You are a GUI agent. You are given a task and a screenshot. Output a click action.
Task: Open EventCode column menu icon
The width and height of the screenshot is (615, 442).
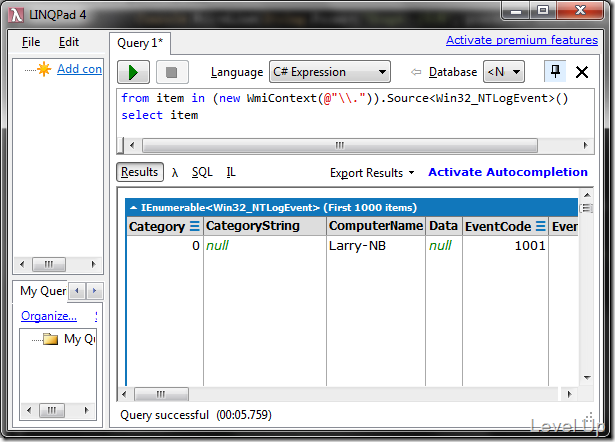point(541,226)
